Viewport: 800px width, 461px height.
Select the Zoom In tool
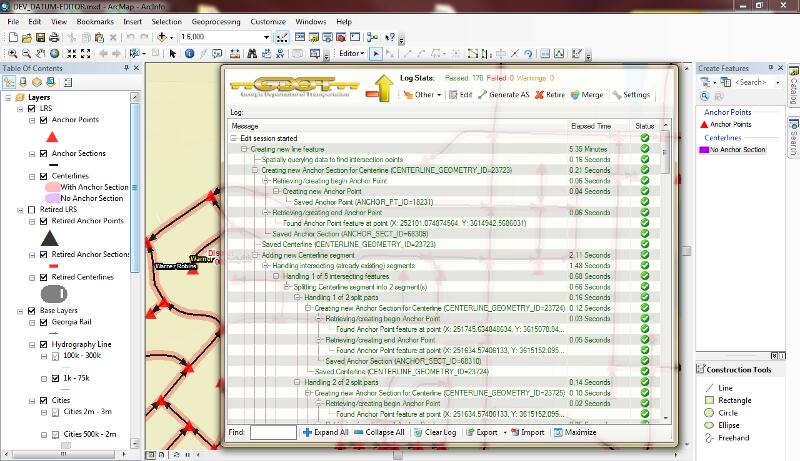click(x=13, y=54)
